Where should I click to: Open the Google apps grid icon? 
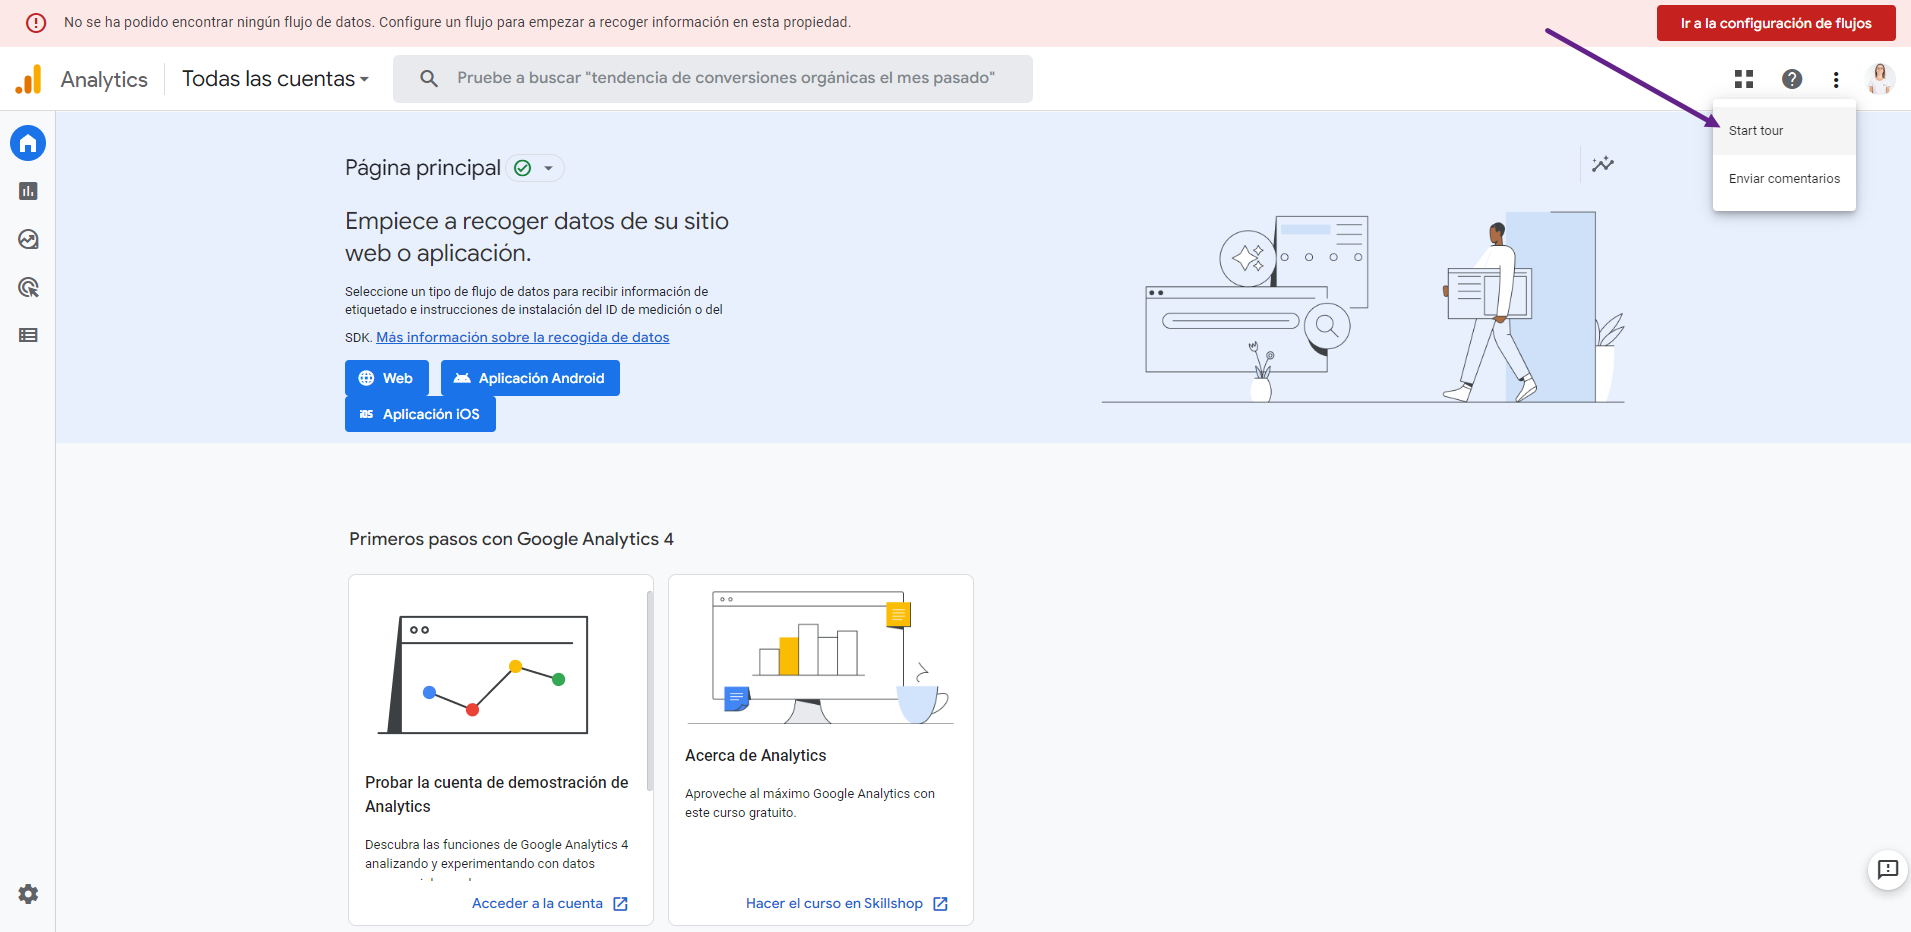pyautogui.click(x=1744, y=79)
